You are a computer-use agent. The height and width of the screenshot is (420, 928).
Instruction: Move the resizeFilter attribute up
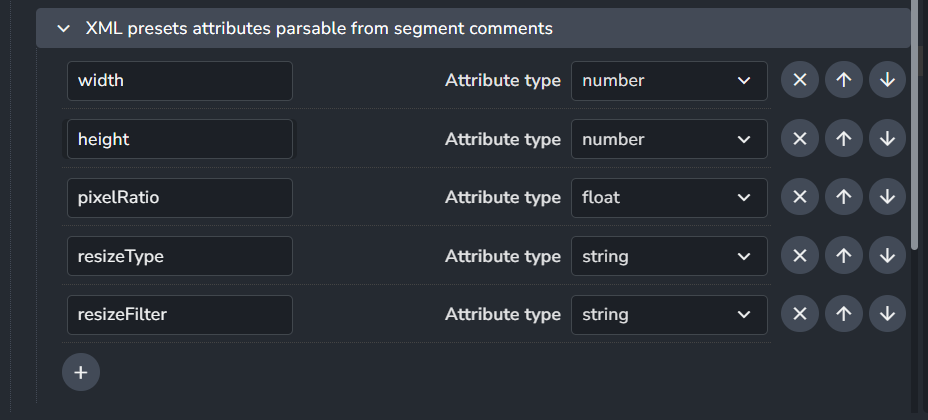pyautogui.click(x=843, y=314)
